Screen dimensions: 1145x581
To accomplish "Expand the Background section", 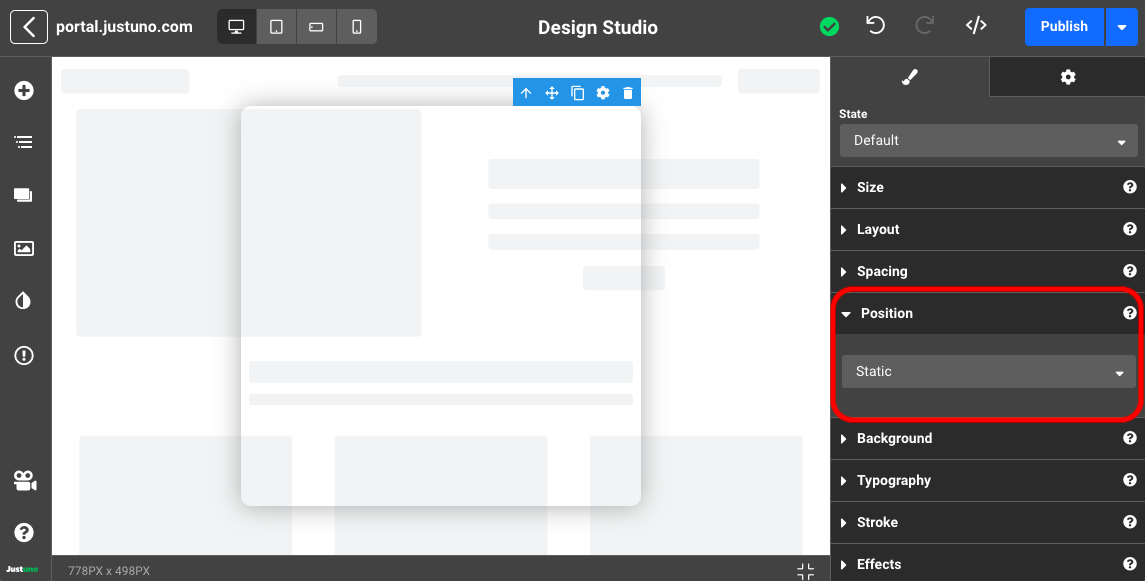I will 894,438.
